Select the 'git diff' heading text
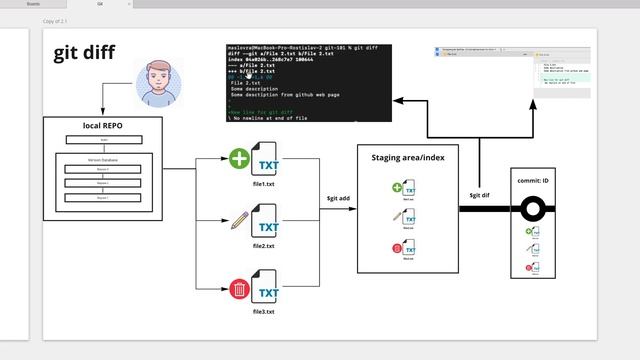 (x=84, y=53)
